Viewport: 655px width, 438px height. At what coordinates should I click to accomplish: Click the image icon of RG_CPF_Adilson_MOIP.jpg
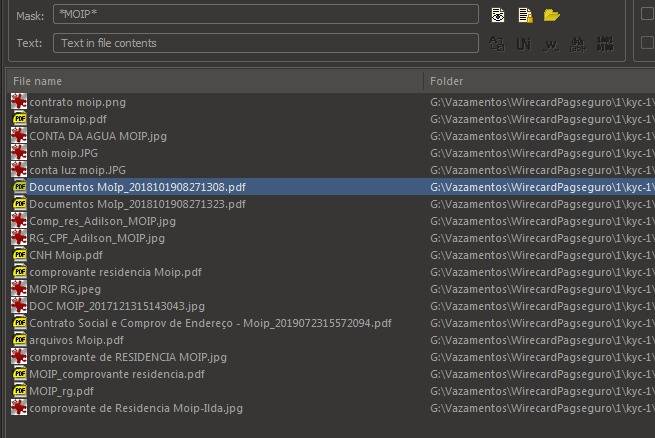pyautogui.click(x=19, y=238)
